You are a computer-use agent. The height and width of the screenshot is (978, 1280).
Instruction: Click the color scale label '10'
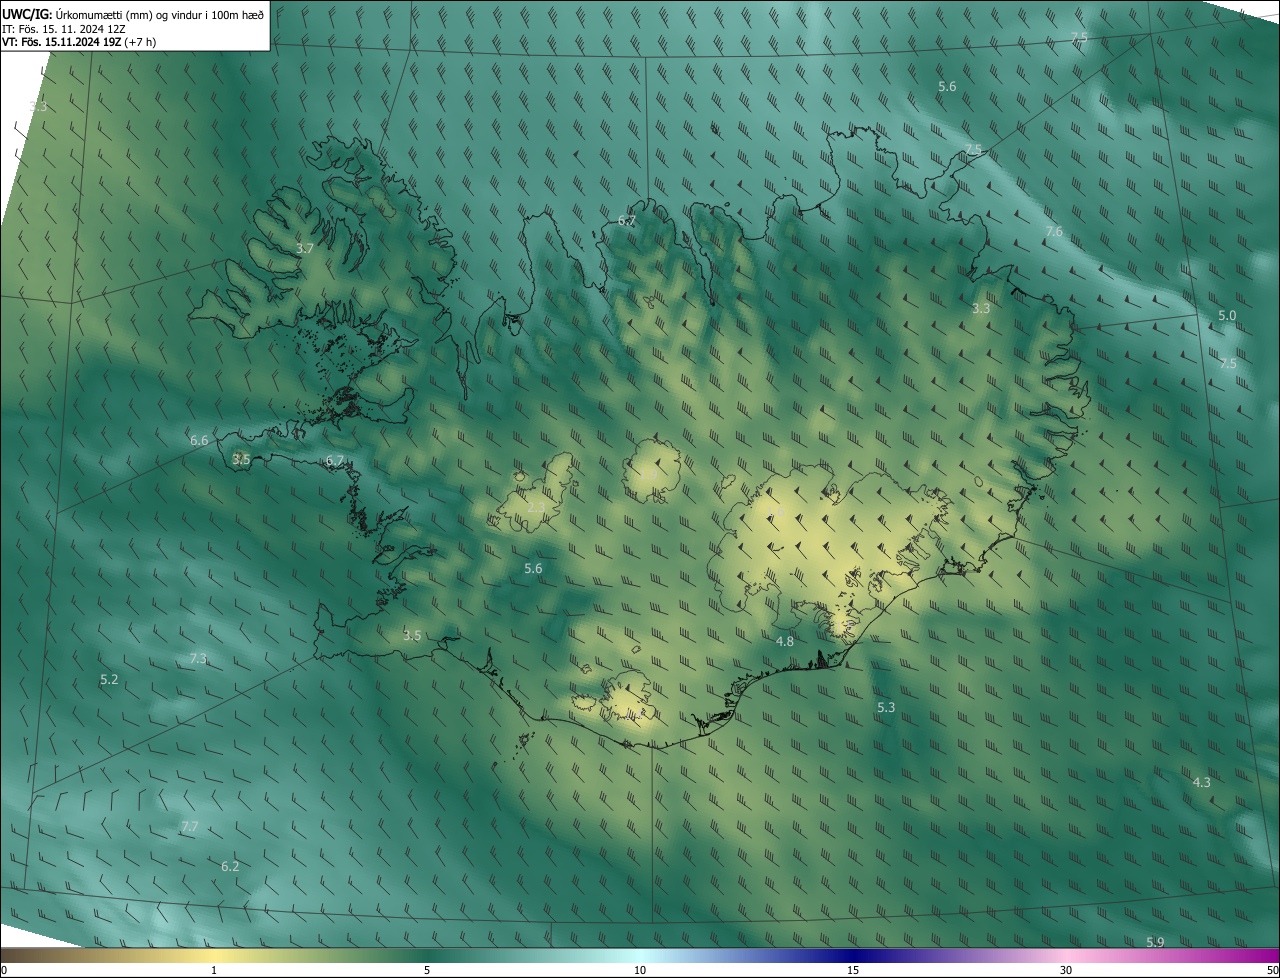click(640, 970)
